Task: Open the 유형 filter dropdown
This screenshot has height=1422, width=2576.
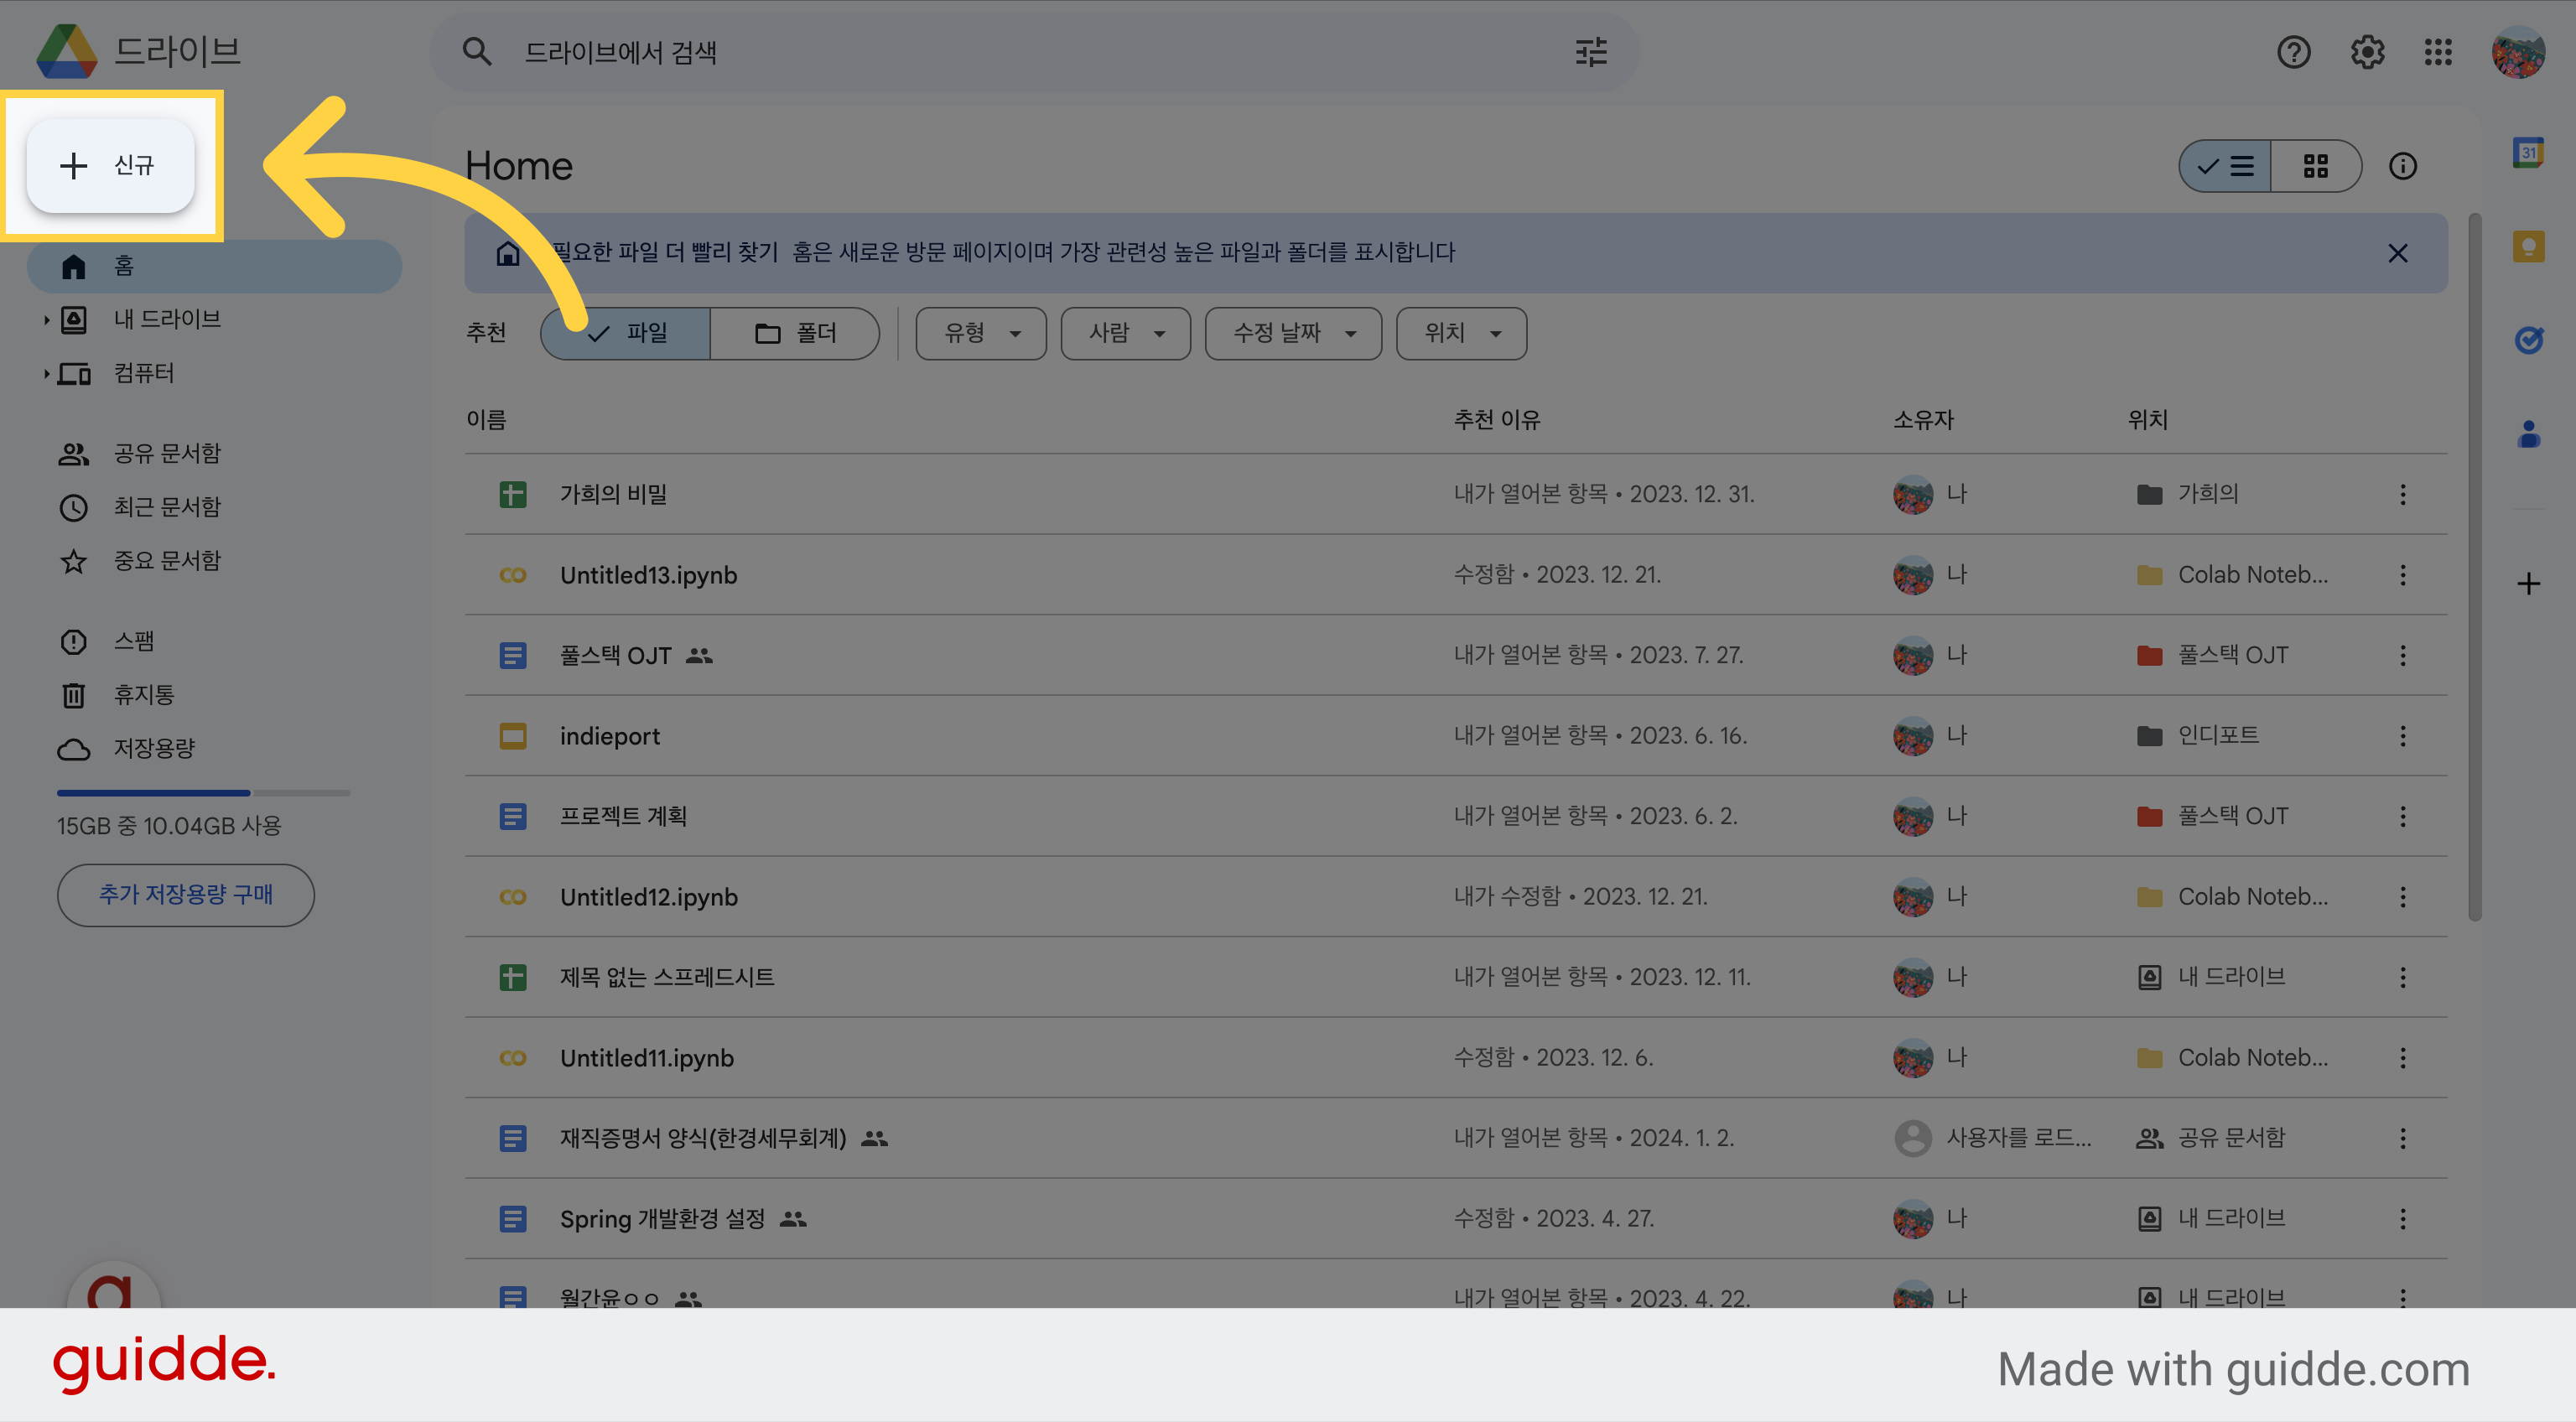Action: 981,333
